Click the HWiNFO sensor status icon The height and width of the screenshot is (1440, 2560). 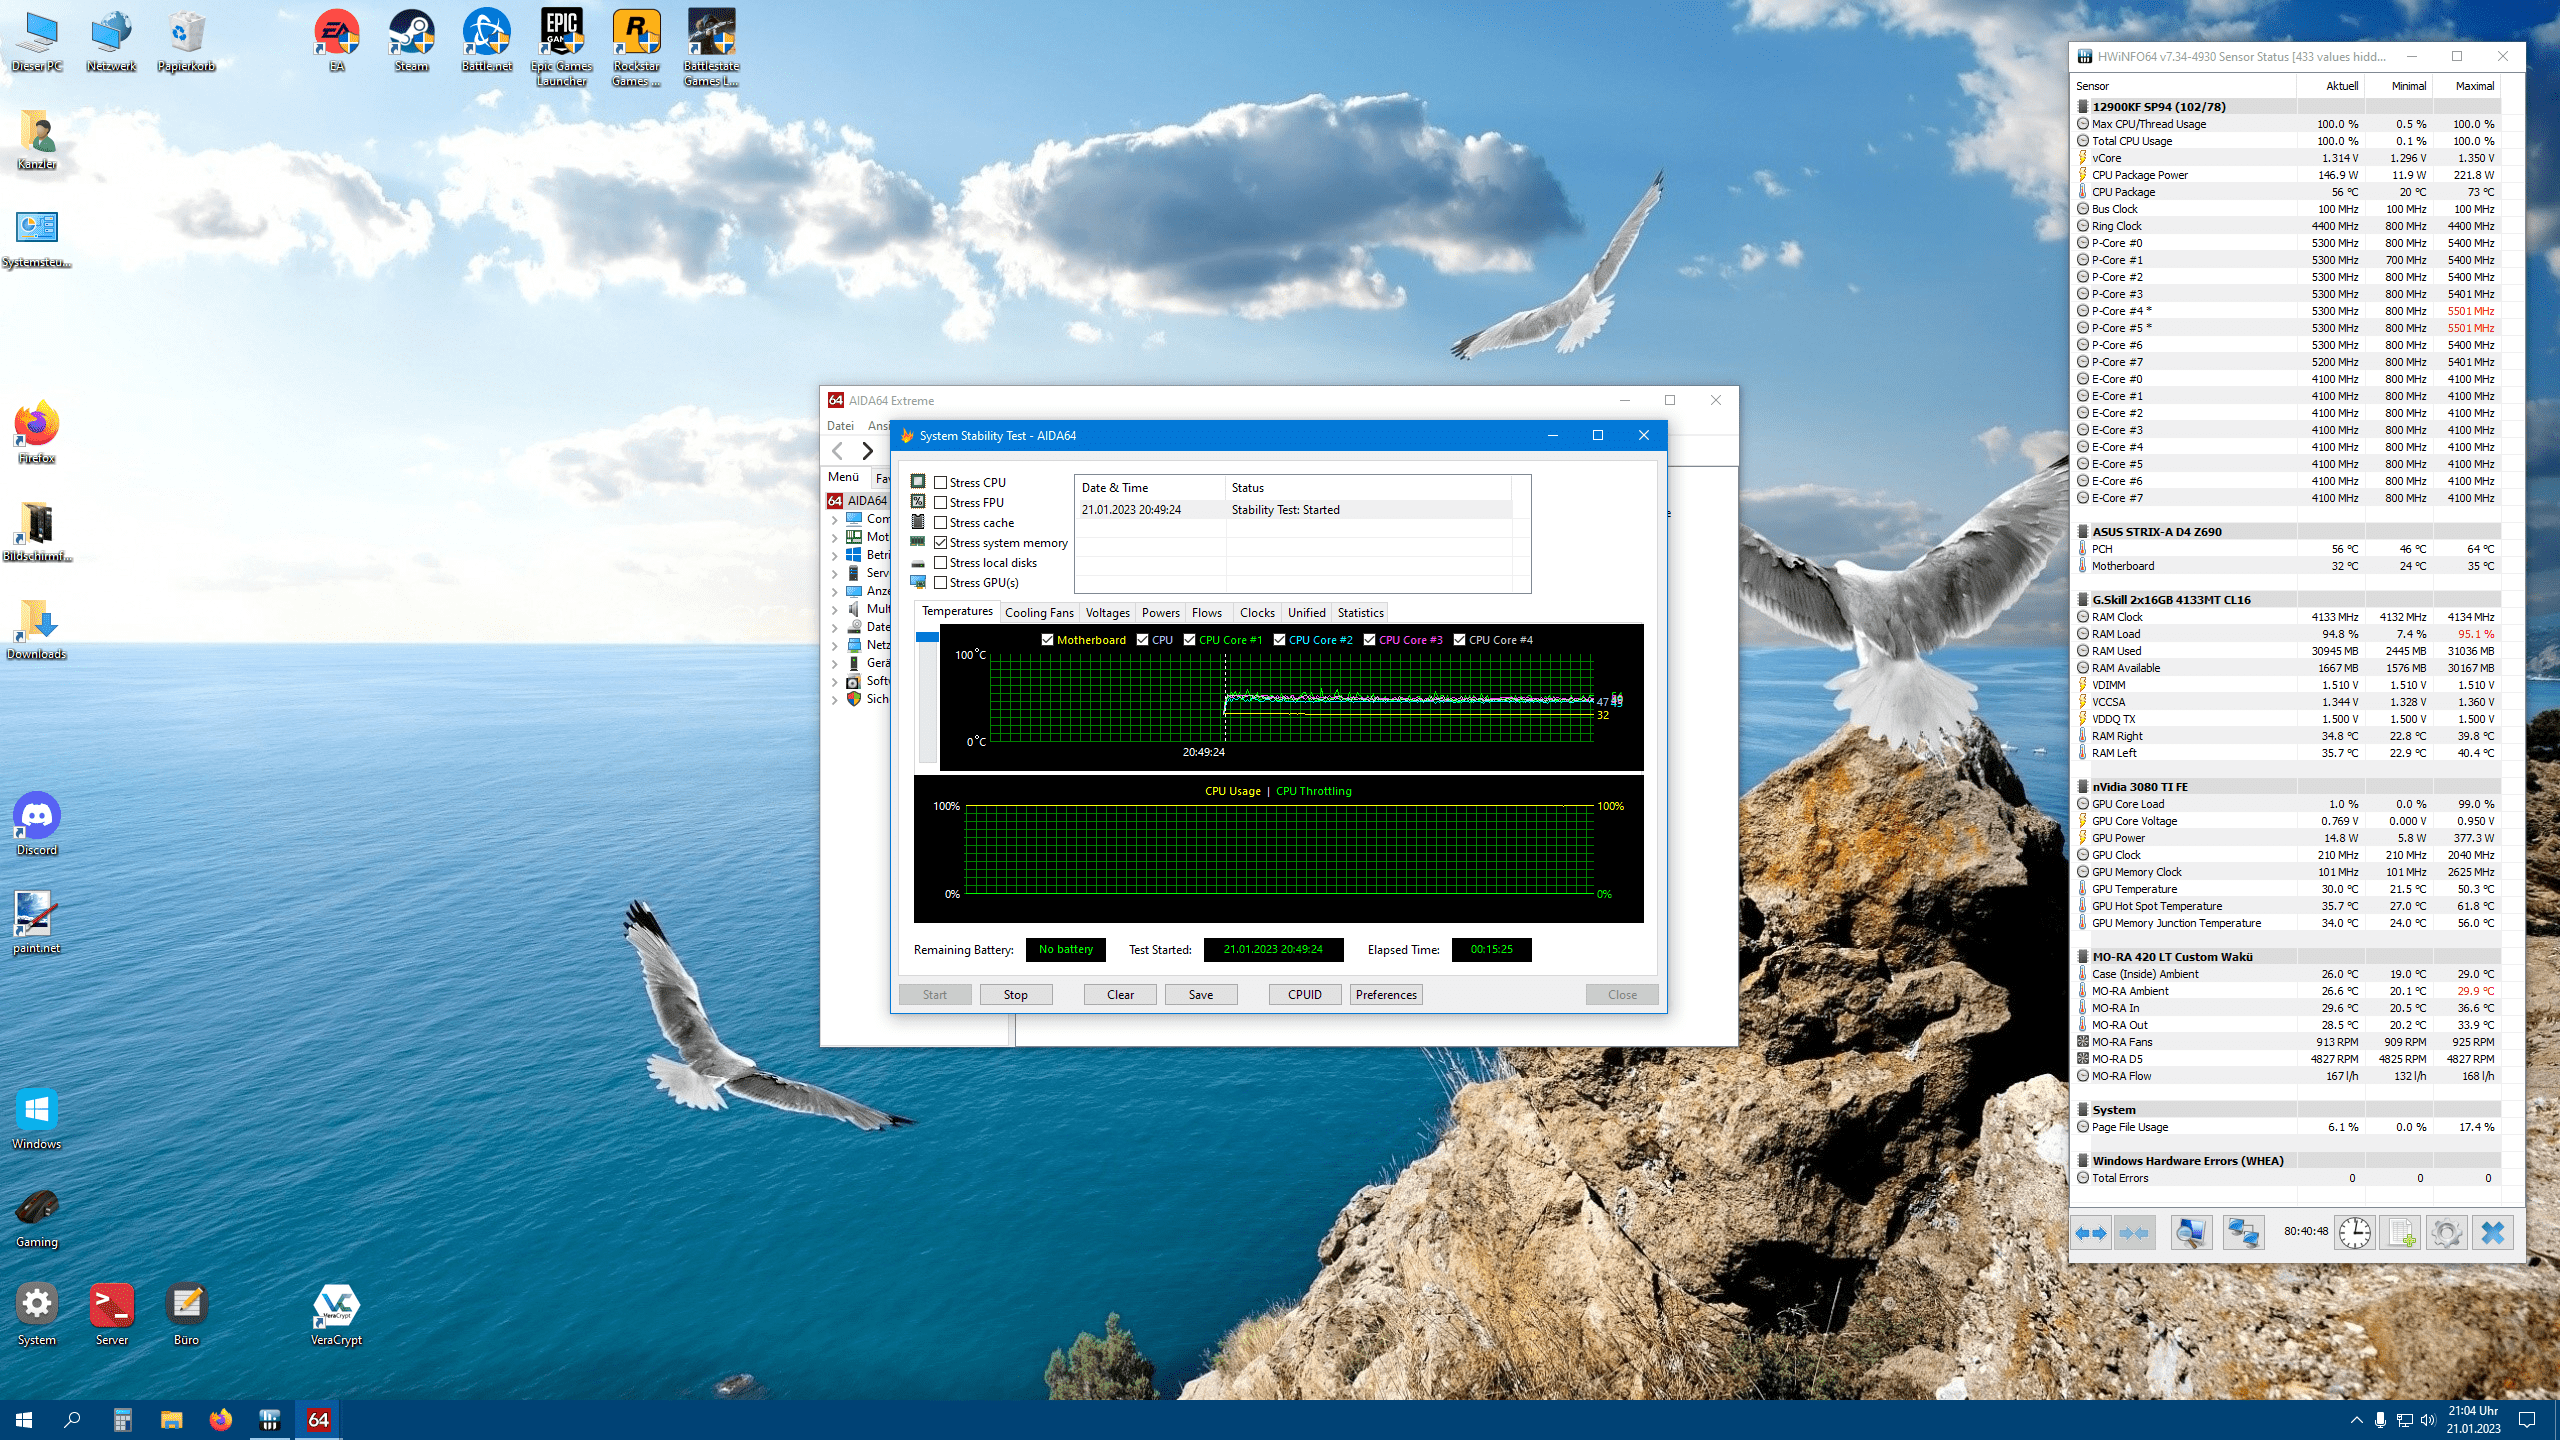coord(2084,56)
